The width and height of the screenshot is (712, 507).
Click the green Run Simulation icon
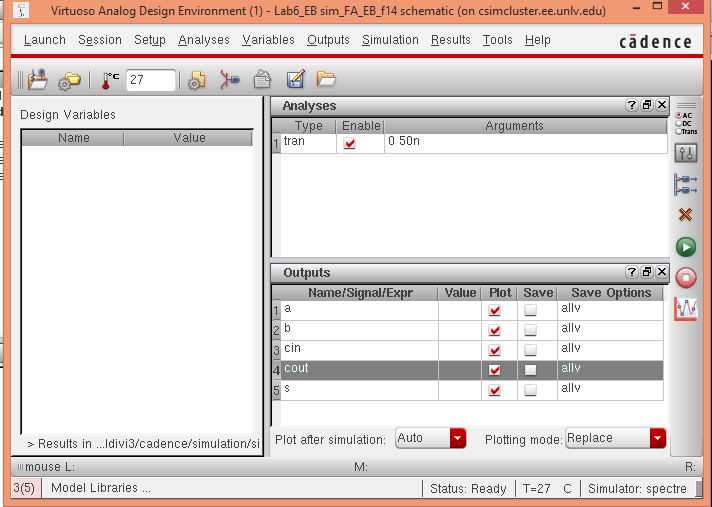[685, 247]
